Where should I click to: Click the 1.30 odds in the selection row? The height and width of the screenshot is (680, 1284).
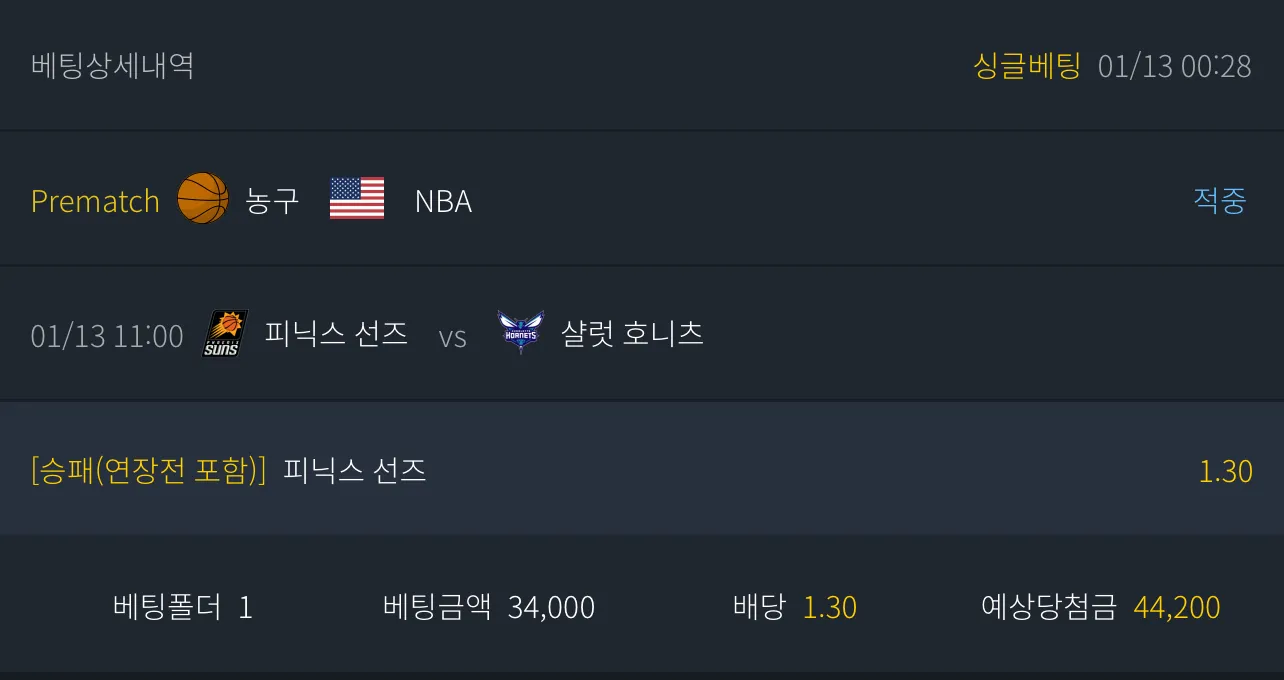[1225, 471]
